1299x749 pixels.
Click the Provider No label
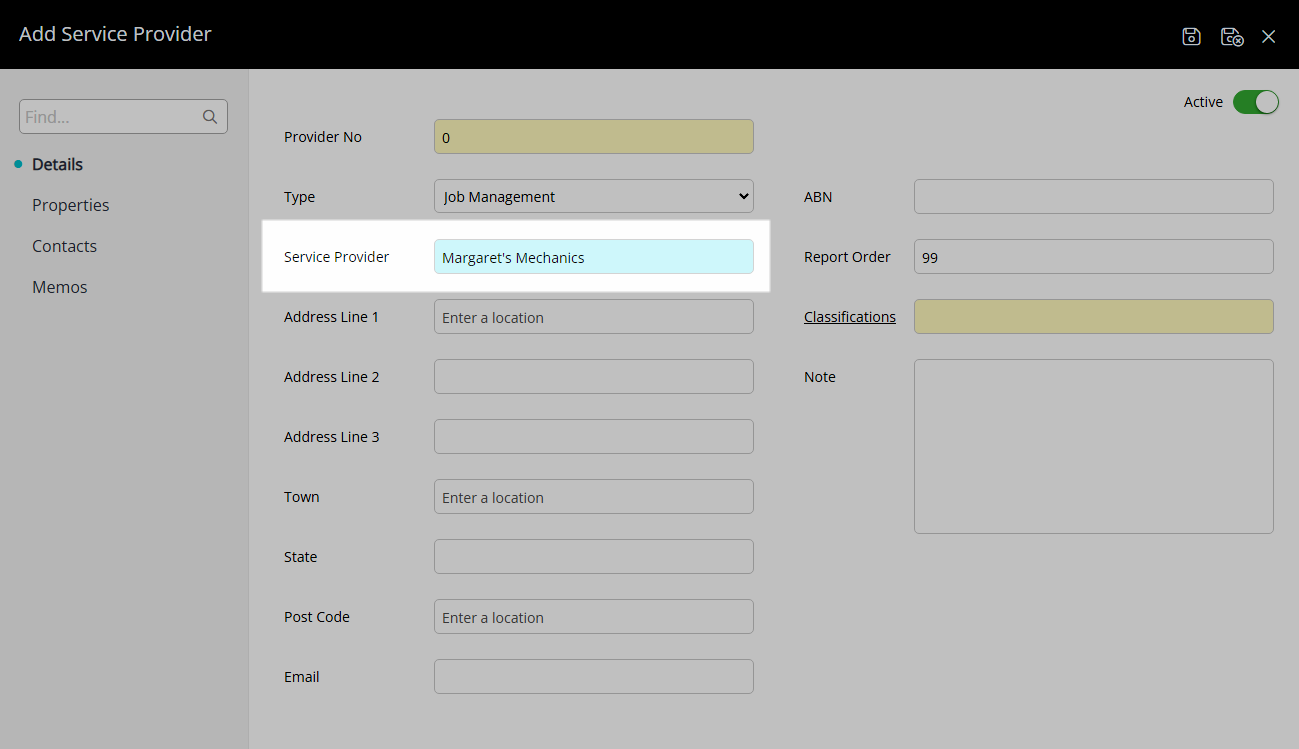point(323,137)
